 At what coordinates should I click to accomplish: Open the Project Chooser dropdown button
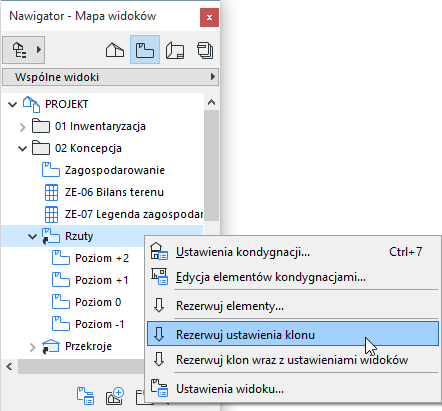click(23, 50)
